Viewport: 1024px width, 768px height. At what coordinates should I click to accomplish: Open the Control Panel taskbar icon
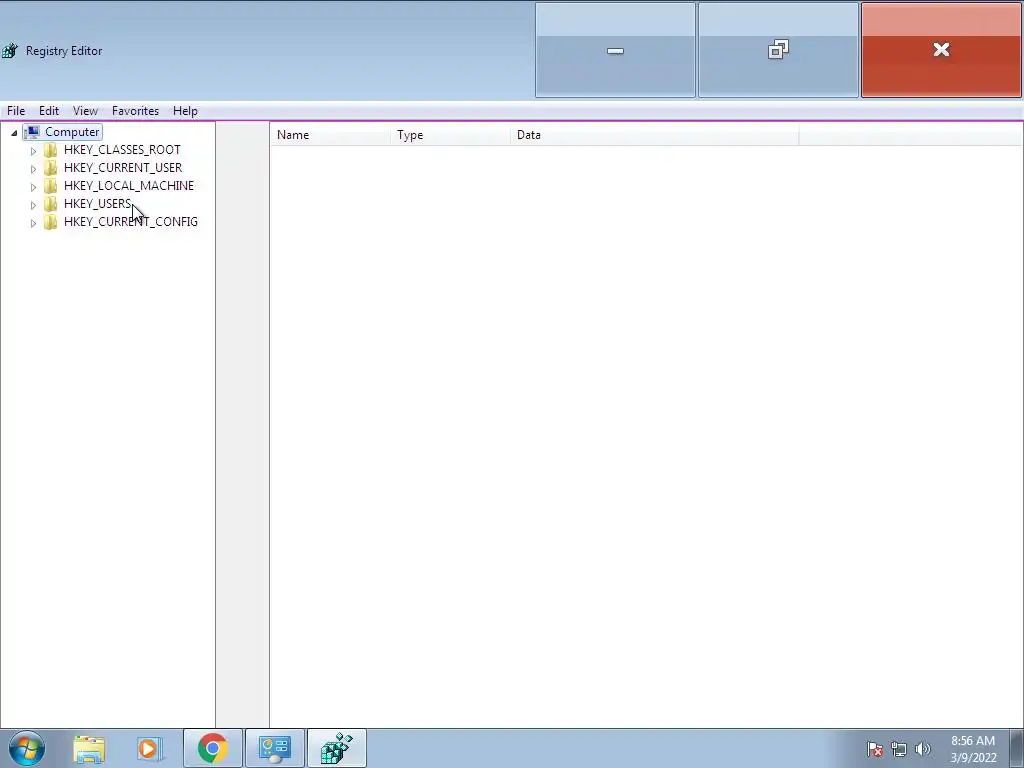pos(274,749)
